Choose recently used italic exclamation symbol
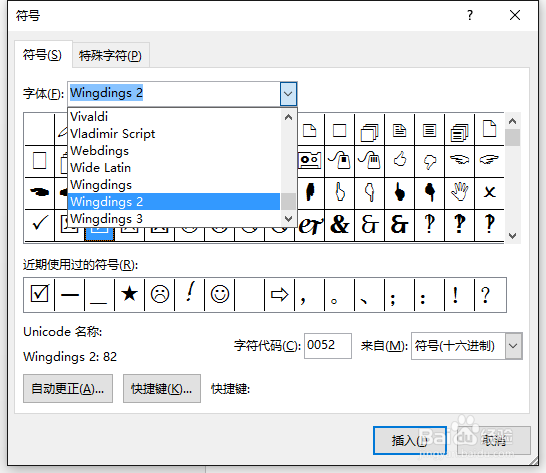The image size is (546, 473). click(189, 295)
